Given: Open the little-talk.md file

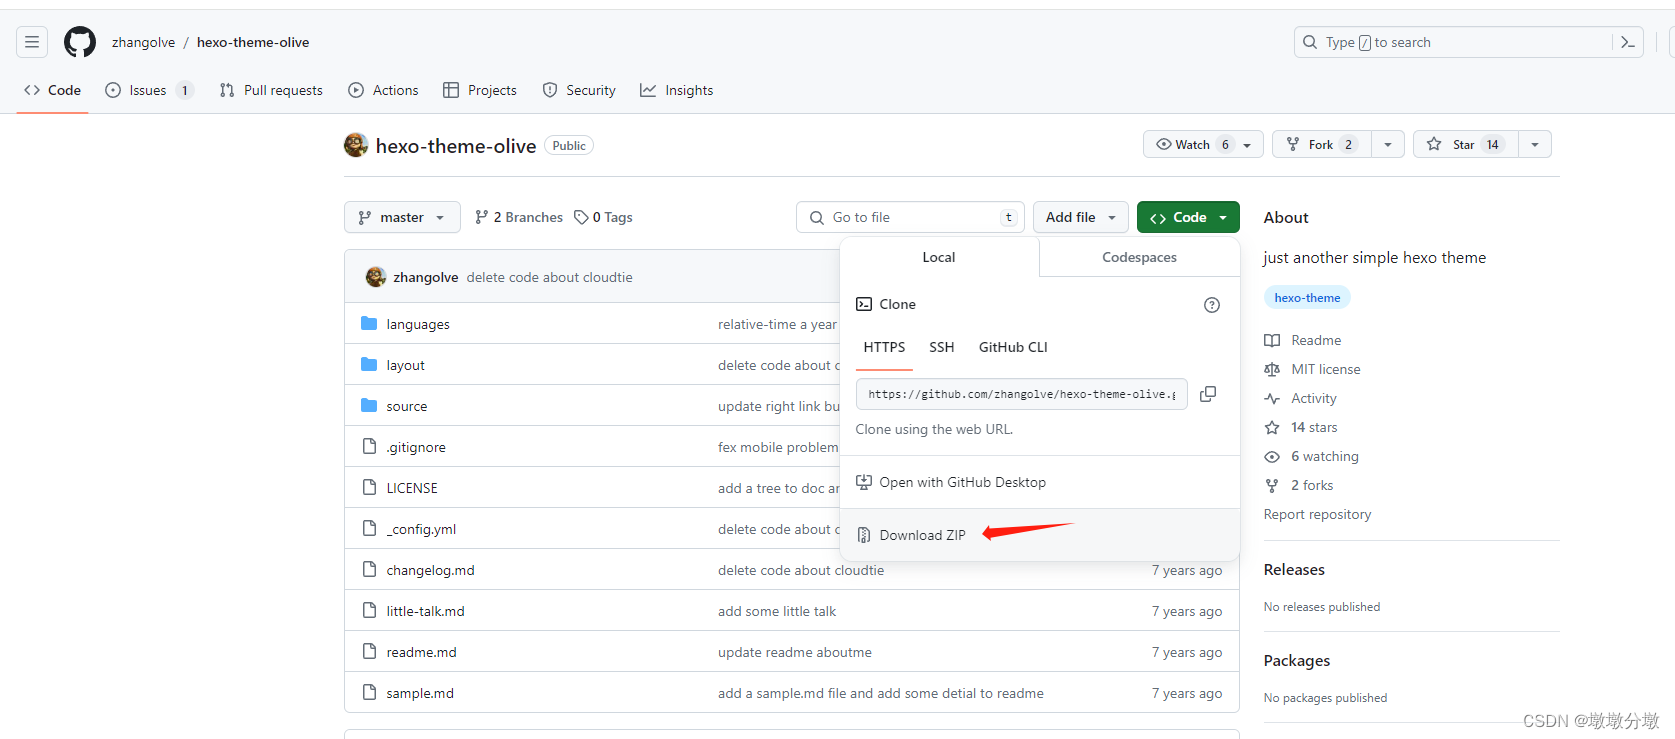Looking at the screenshot, I should [x=425, y=611].
